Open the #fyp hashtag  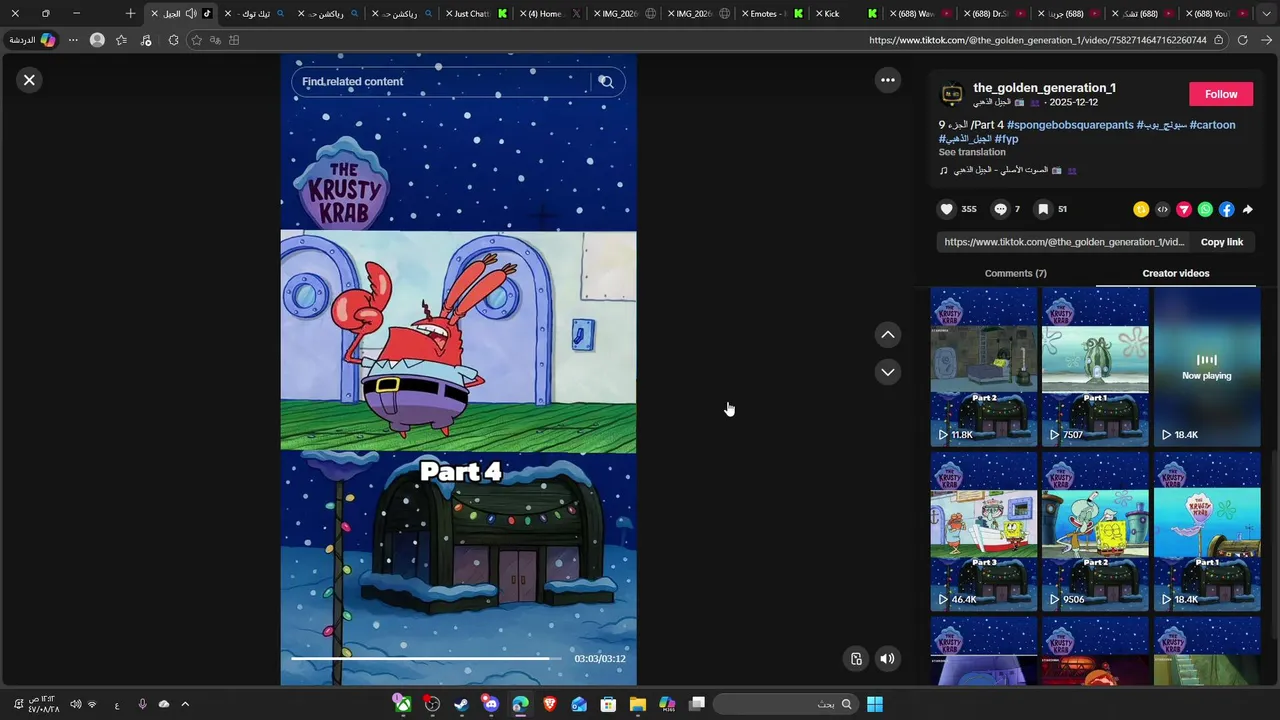tap(1006, 139)
